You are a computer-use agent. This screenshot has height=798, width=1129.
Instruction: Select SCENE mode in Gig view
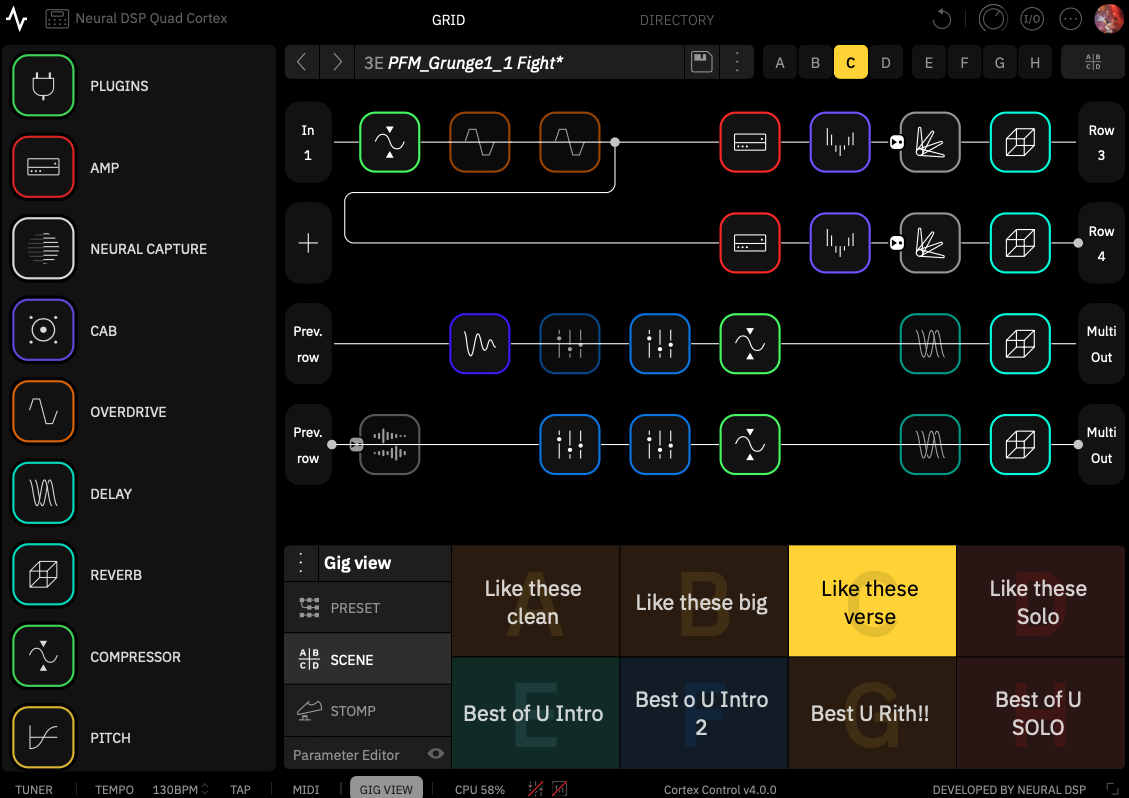(368, 659)
